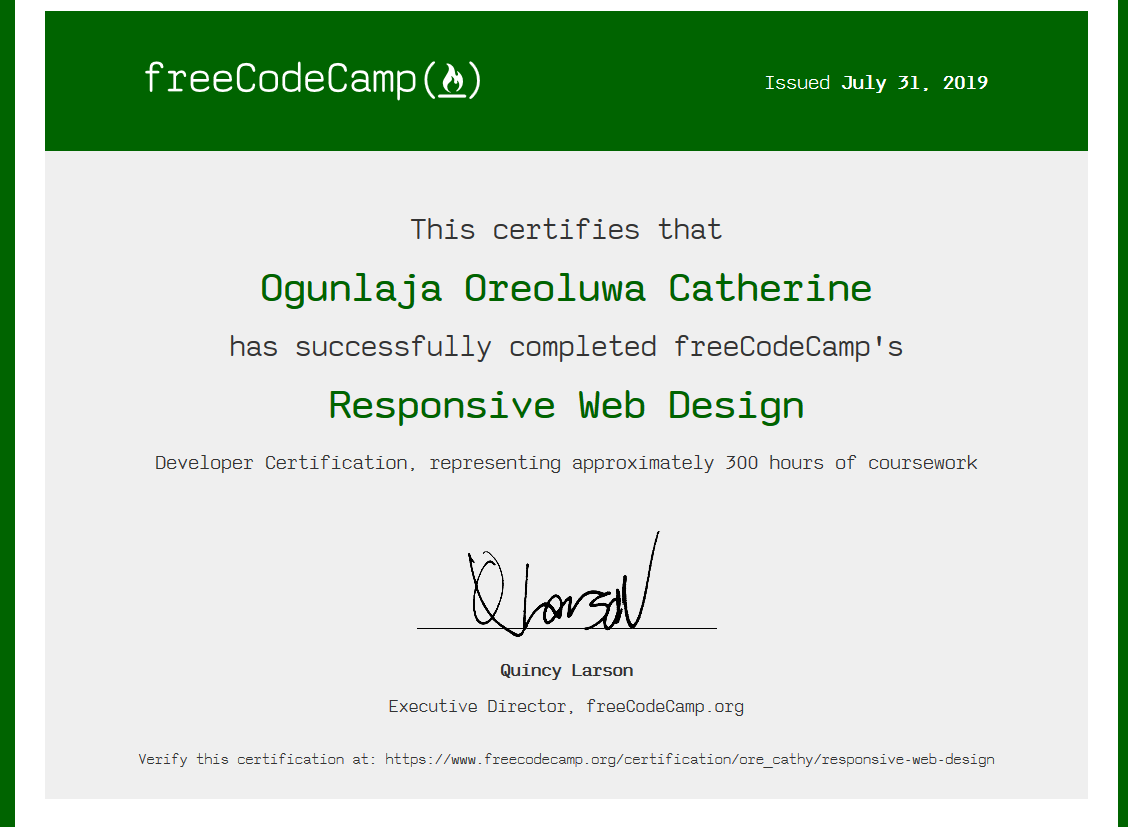The height and width of the screenshot is (827, 1128).
Task: Click 'Executive Director, freeCodeCamp.org' text
Action: click(x=566, y=706)
